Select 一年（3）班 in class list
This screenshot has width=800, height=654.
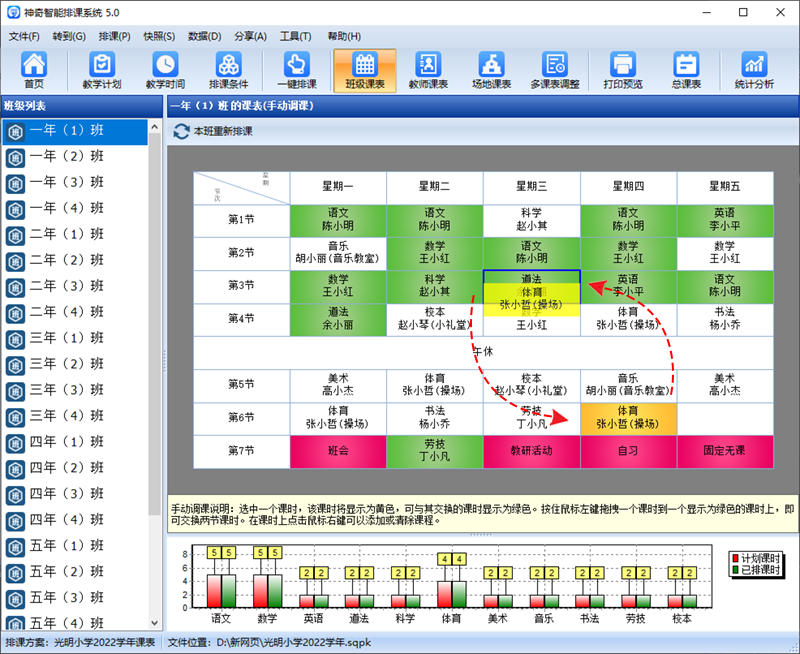click(x=75, y=183)
